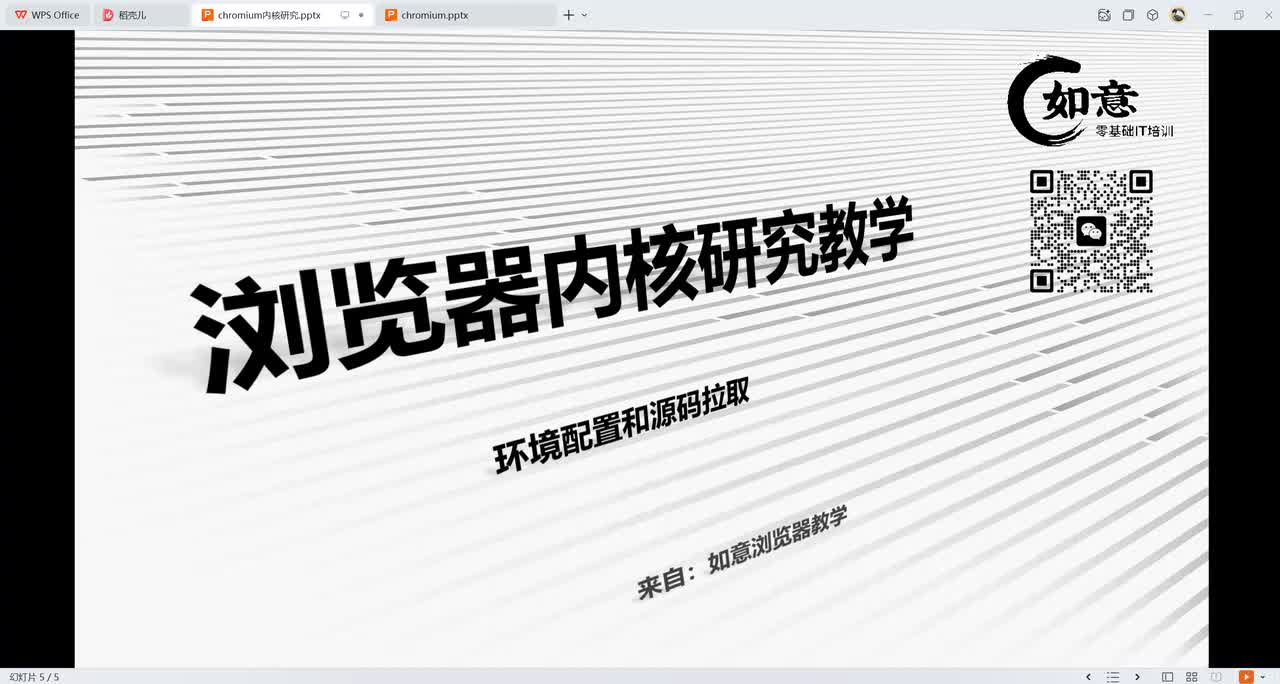The width and height of the screenshot is (1280, 684).
Task: Click the 幻灯片 5 / 5 slide counter
Action: [x=34, y=677]
